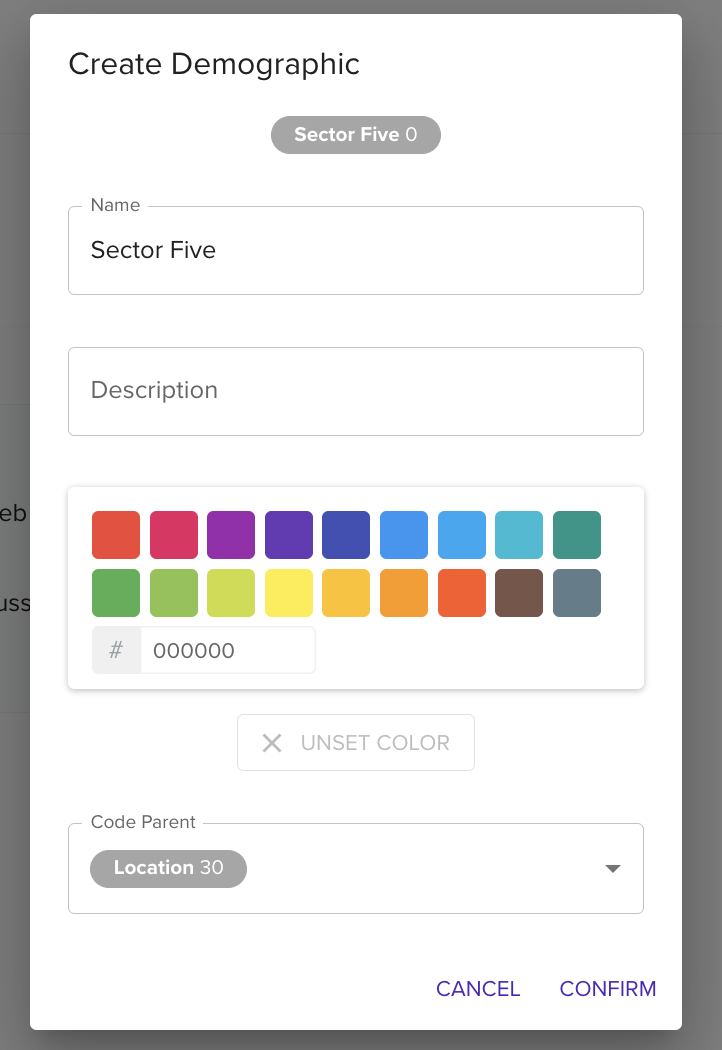The width and height of the screenshot is (722, 1050).
Task: Expand the Code Parent dropdown arrow
Action: pyautogui.click(x=613, y=869)
